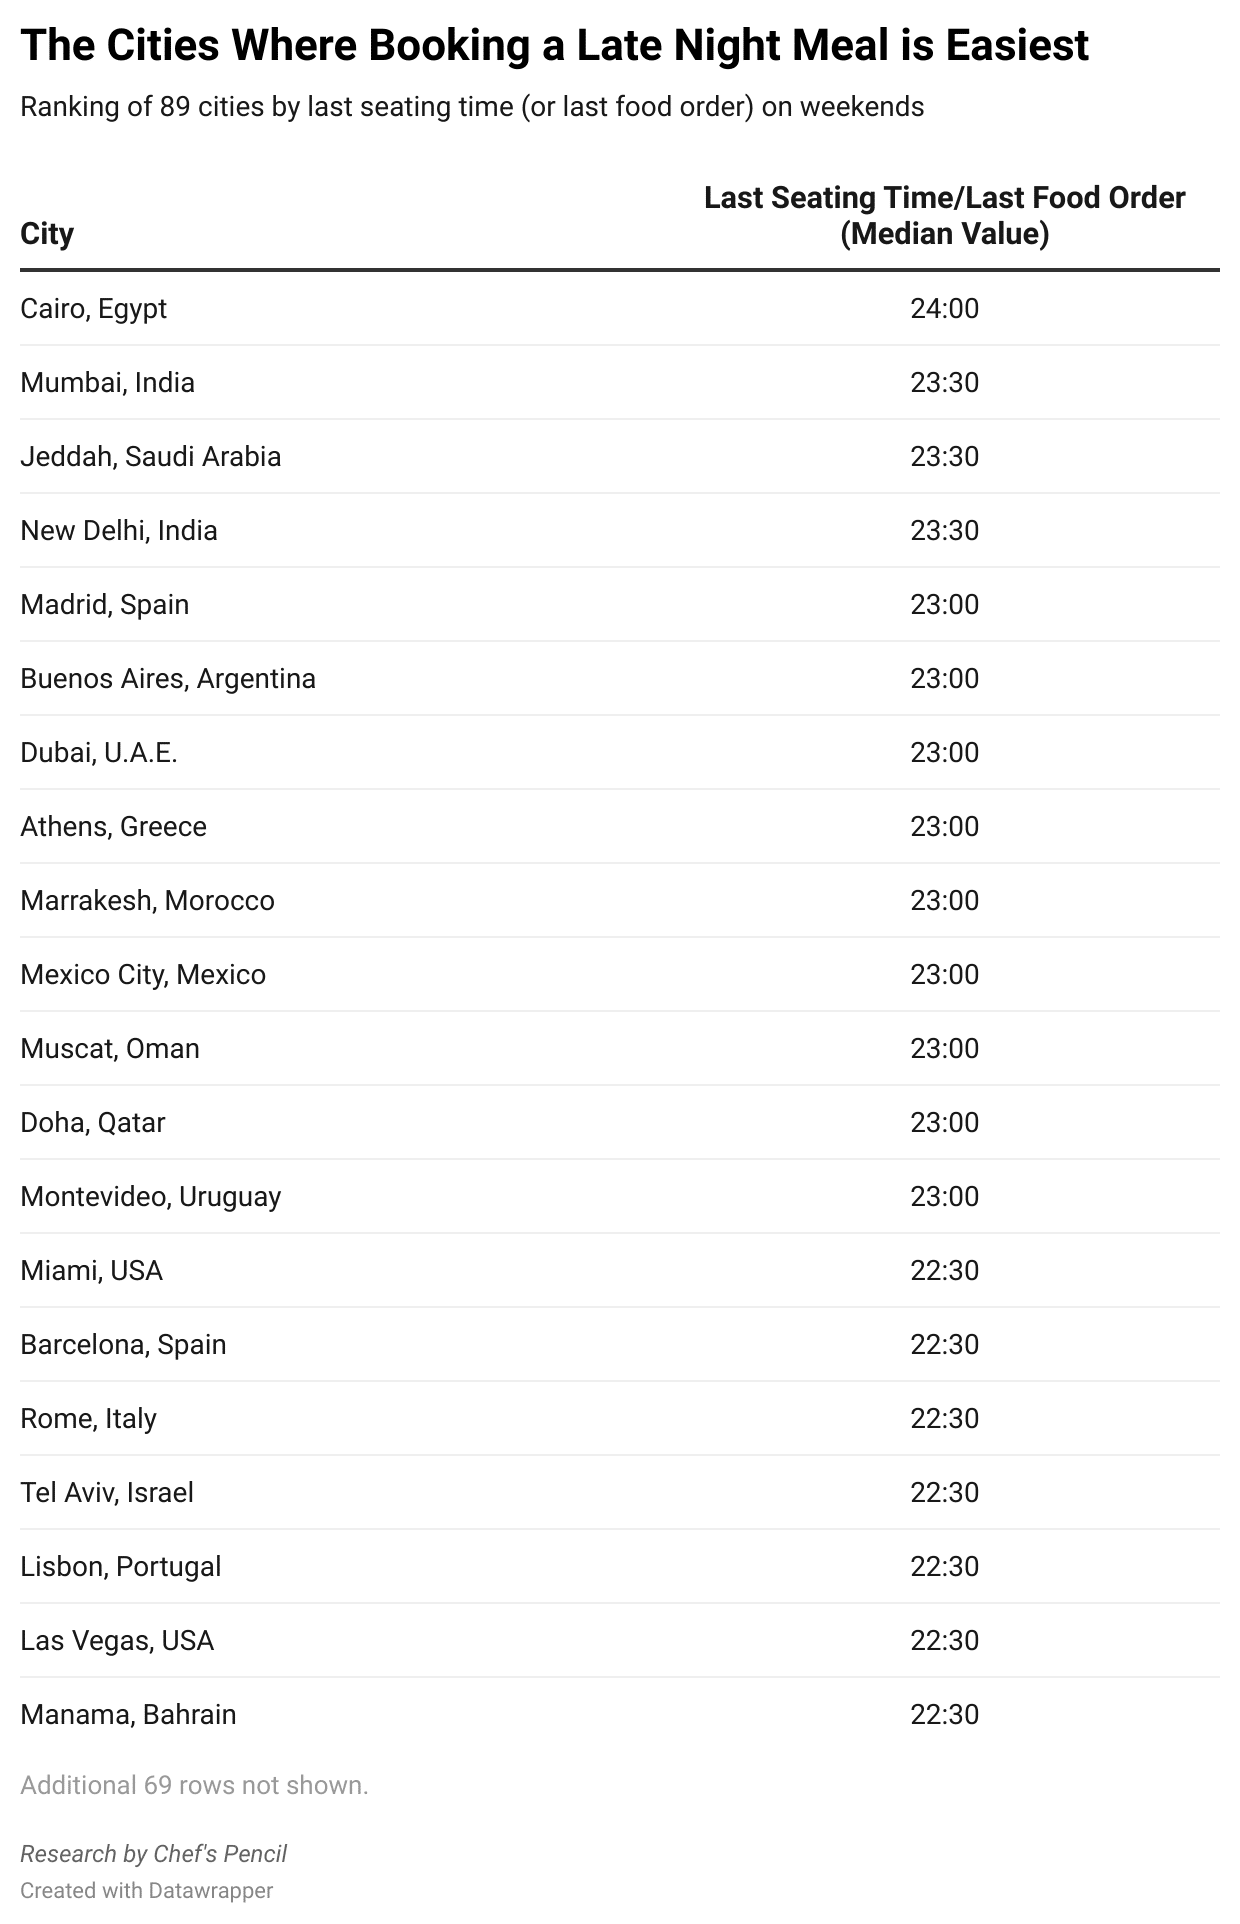Image resolution: width=1240 pixels, height=1924 pixels.
Task: Select the Manama, Bahrain city cell
Action: click(128, 1714)
